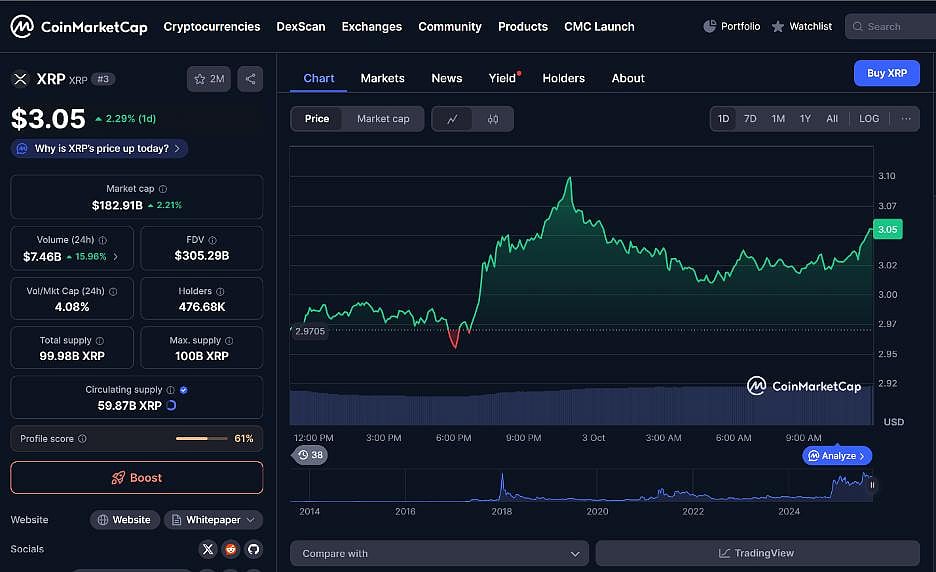Open the Cryptocurrencies nav menu
Image resolution: width=936 pixels, height=572 pixels.
(x=211, y=27)
